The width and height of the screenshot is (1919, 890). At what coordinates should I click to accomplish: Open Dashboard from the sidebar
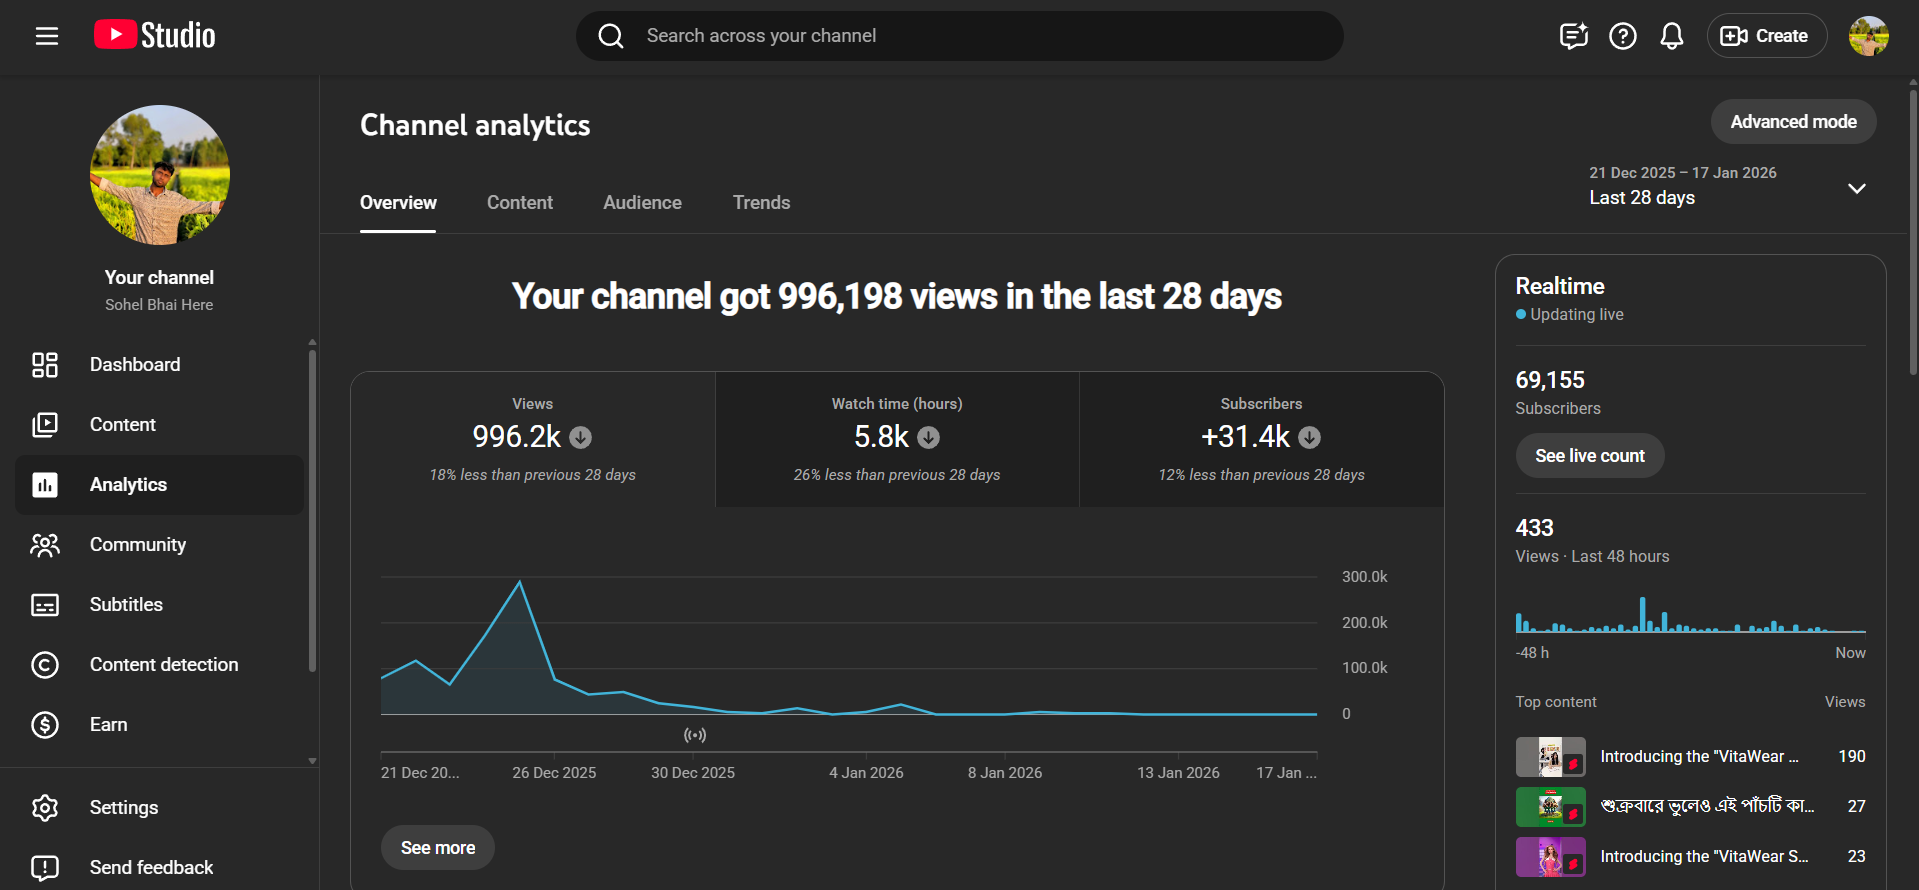(x=135, y=365)
